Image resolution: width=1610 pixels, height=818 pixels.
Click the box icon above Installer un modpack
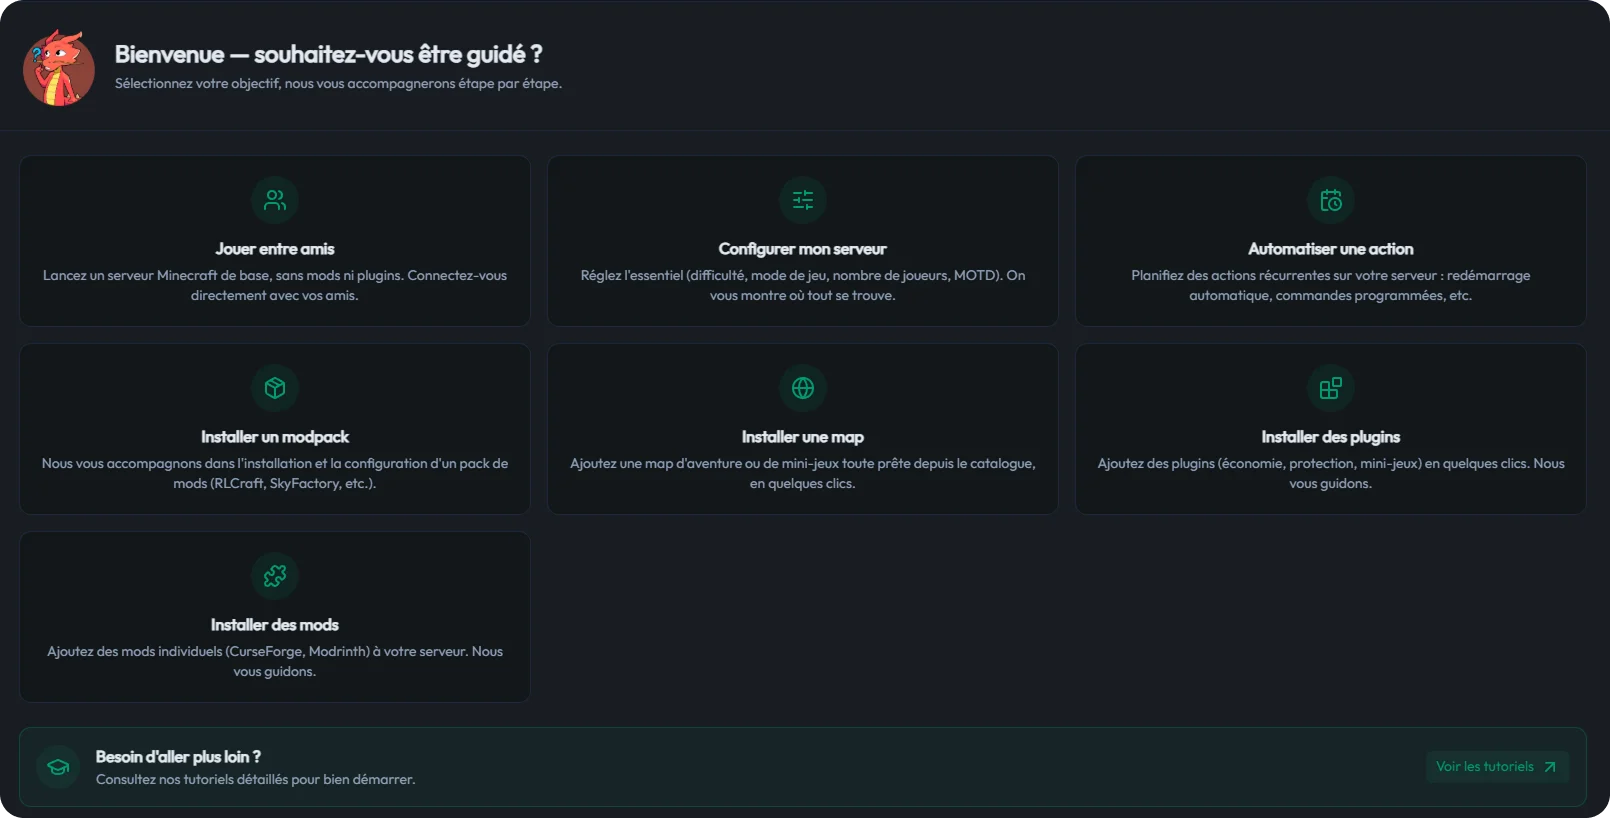click(x=275, y=388)
